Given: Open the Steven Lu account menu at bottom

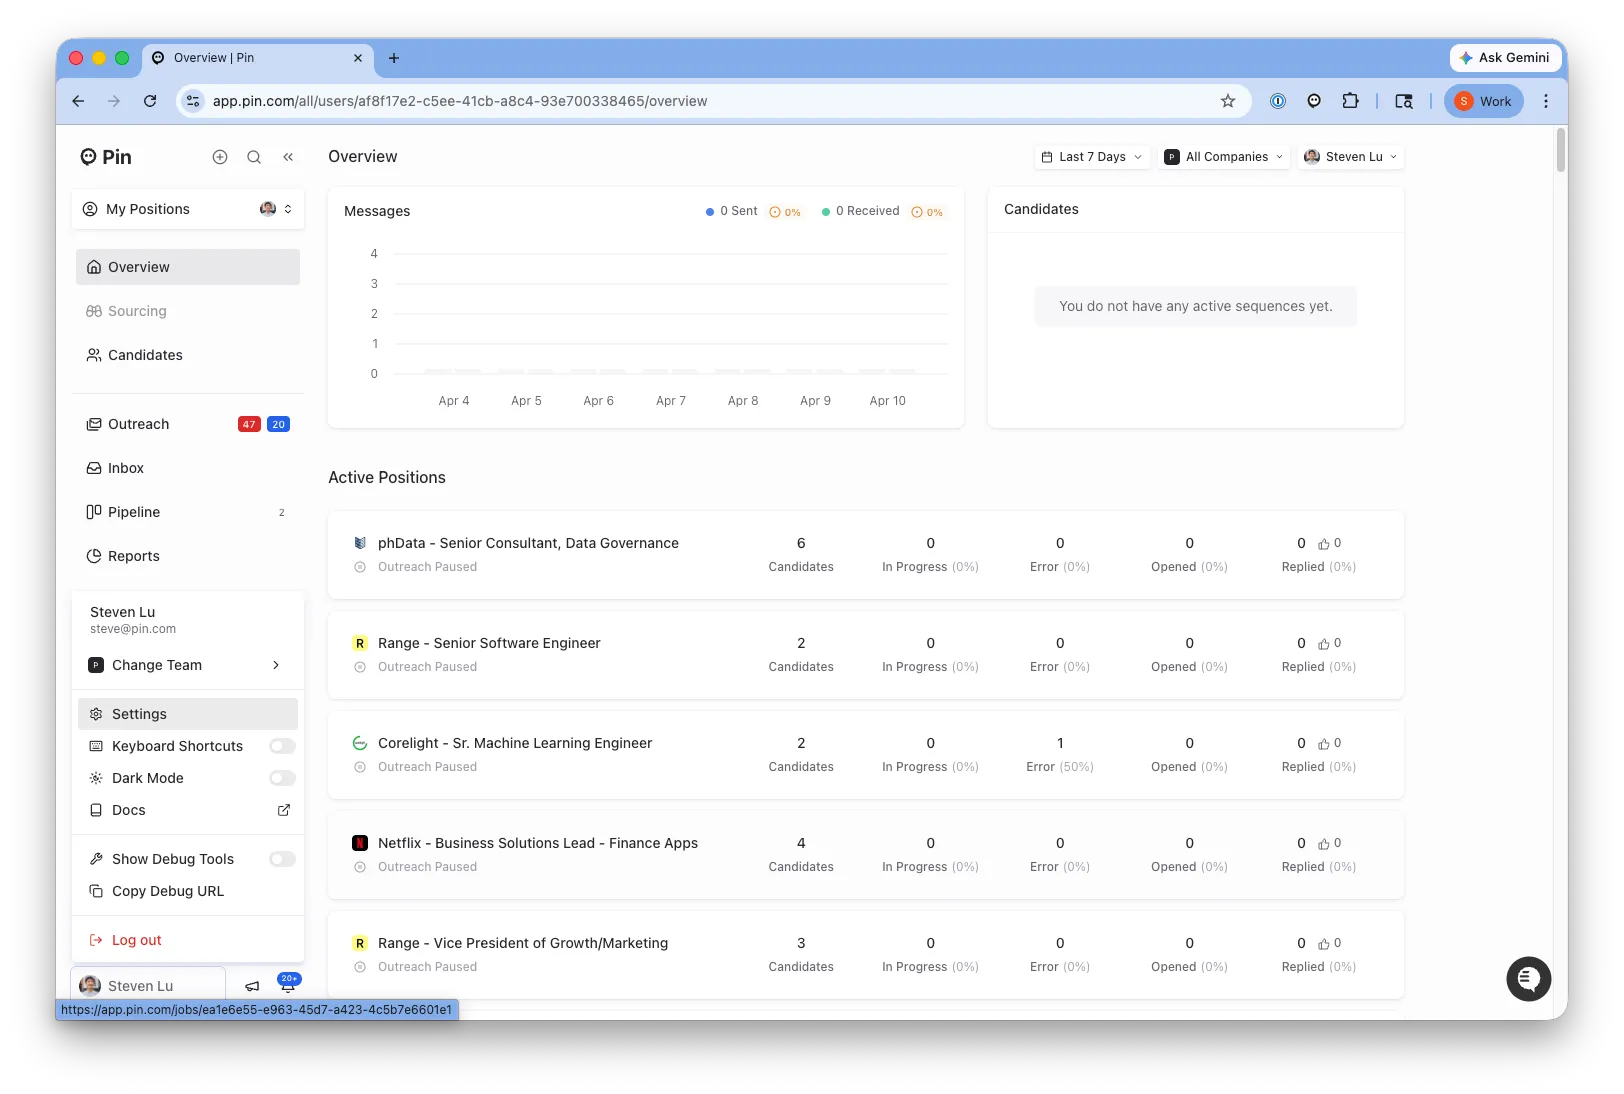Looking at the screenshot, I should click(x=148, y=986).
